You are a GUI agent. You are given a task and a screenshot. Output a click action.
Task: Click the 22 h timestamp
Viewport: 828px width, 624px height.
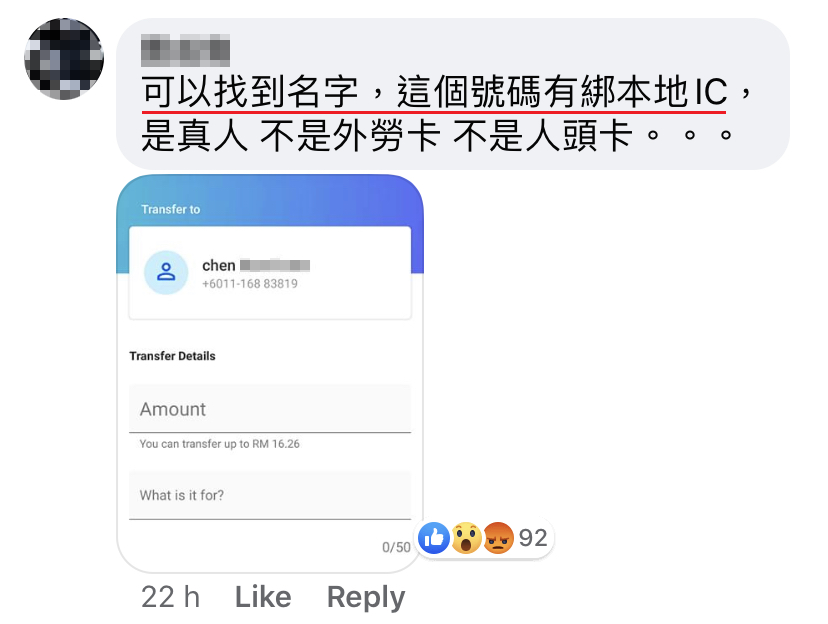pyautogui.click(x=171, y=597)
